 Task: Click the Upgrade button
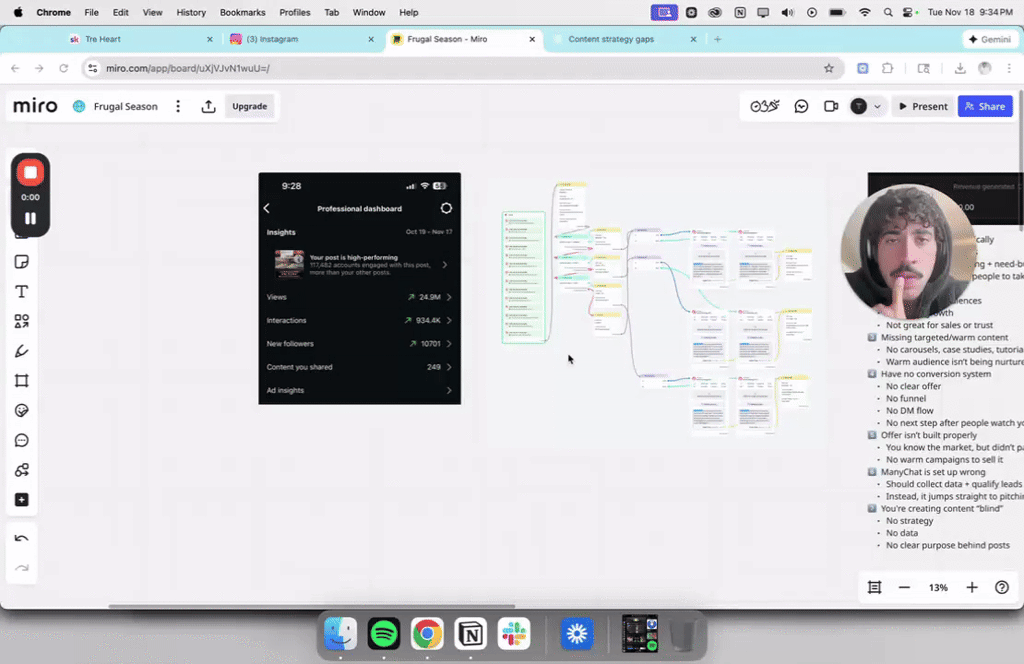249,106
